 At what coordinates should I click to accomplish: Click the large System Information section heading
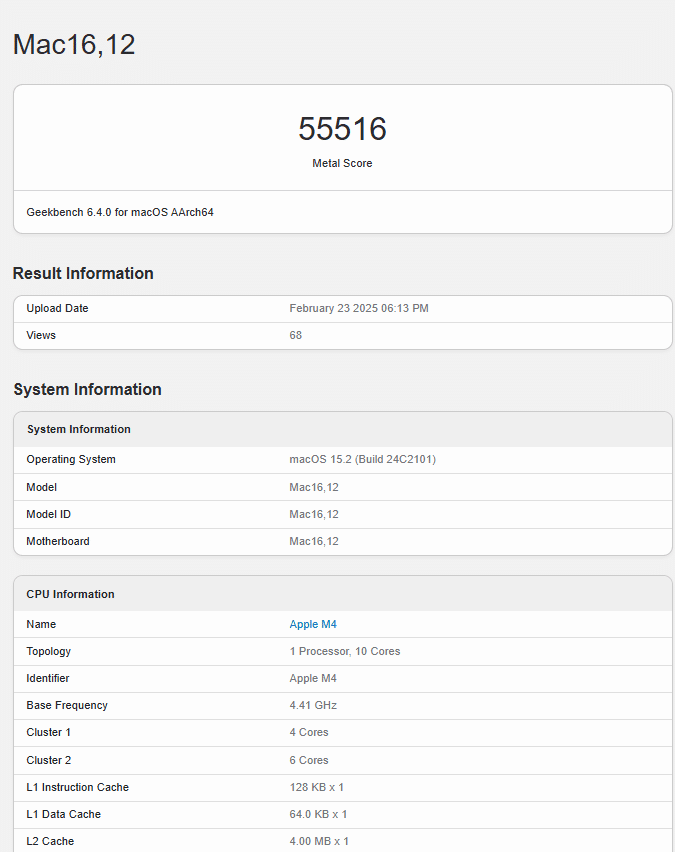pos(88,390)
